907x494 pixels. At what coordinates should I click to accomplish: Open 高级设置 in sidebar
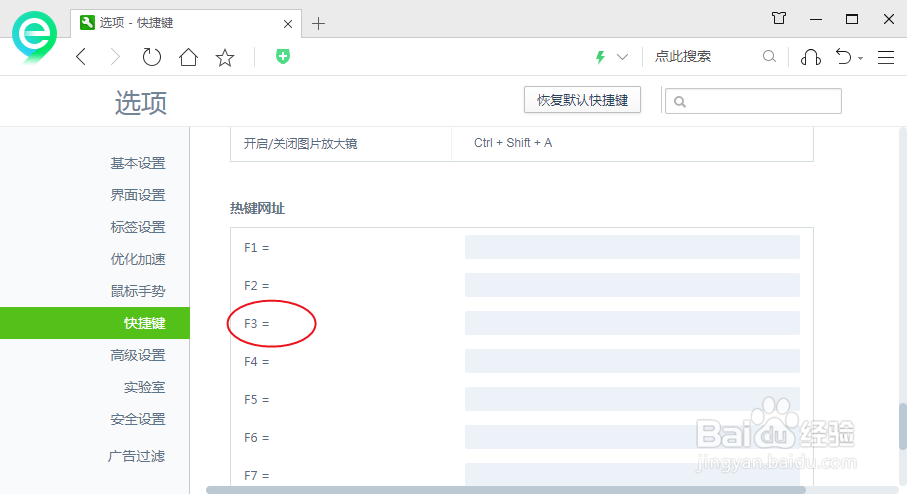pos(138,355)
